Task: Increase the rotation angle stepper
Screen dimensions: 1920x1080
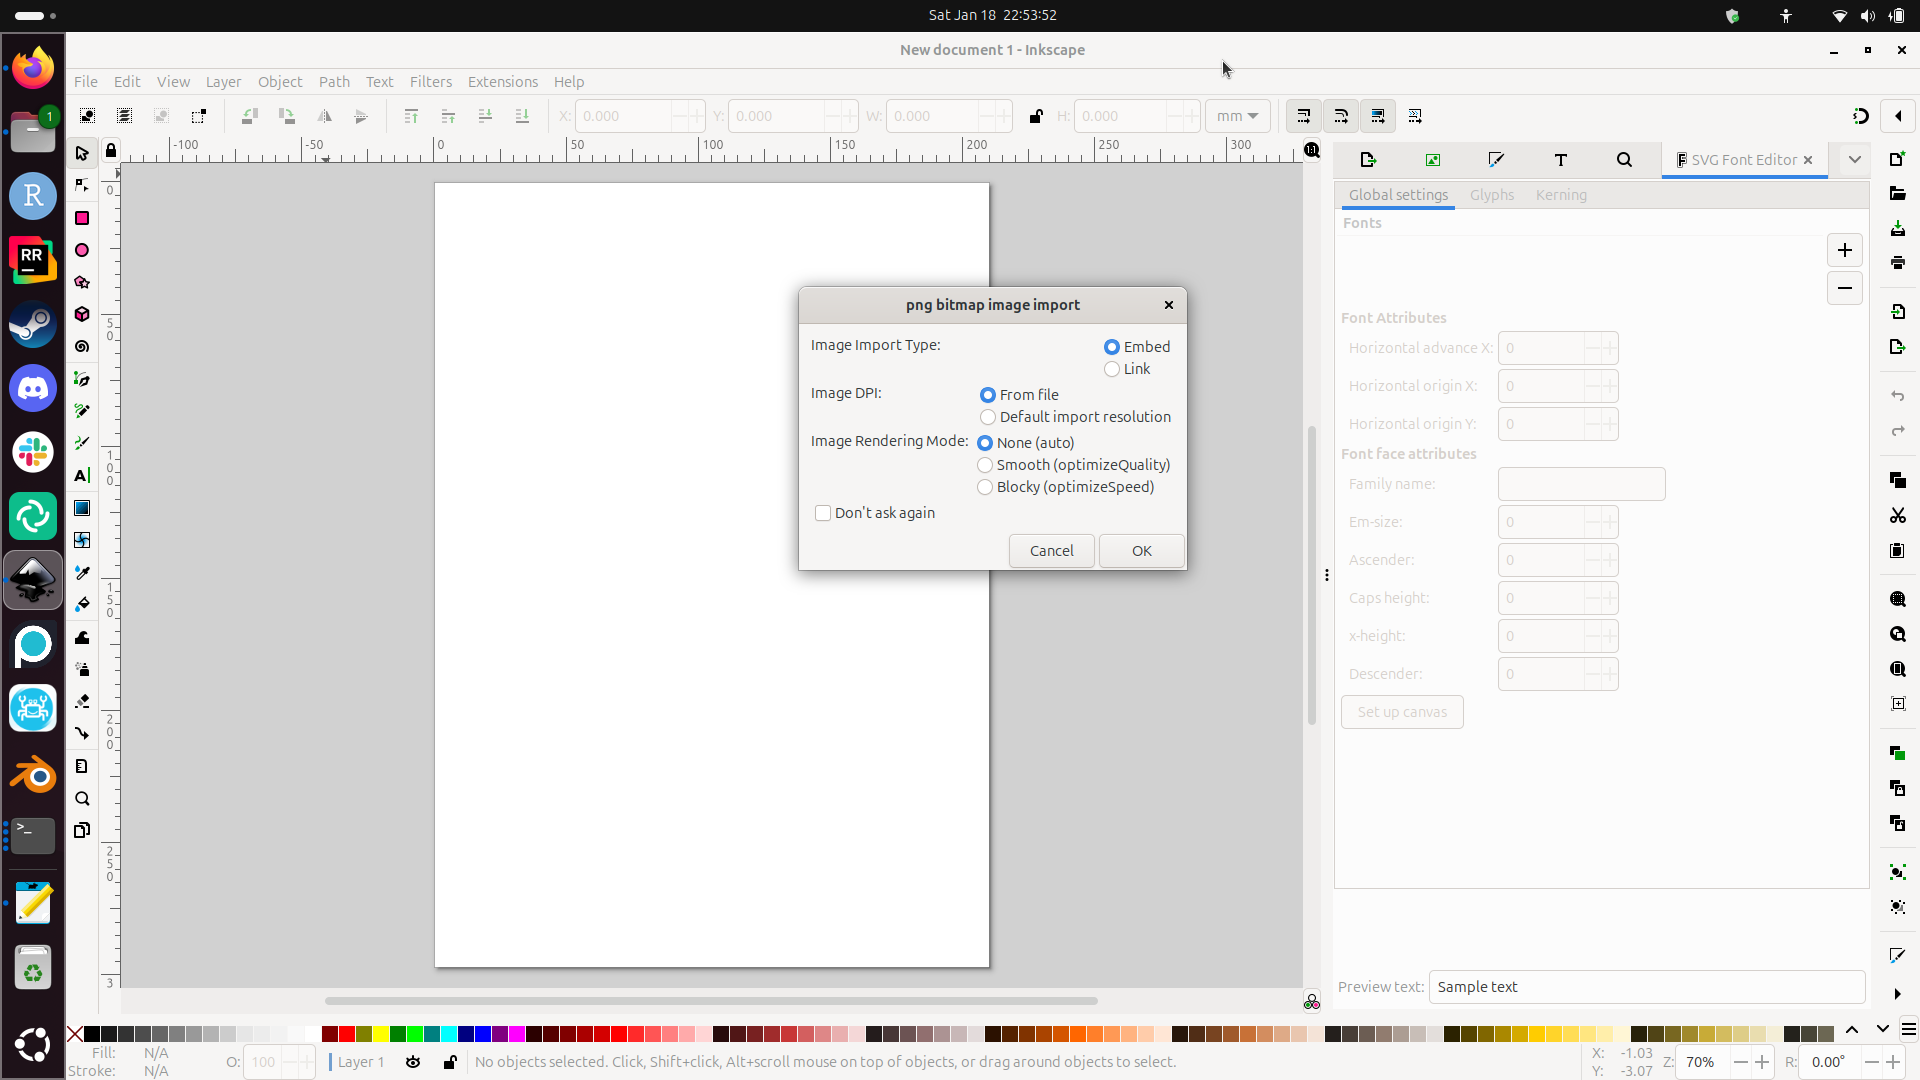Action: tap(1892, 1062)
